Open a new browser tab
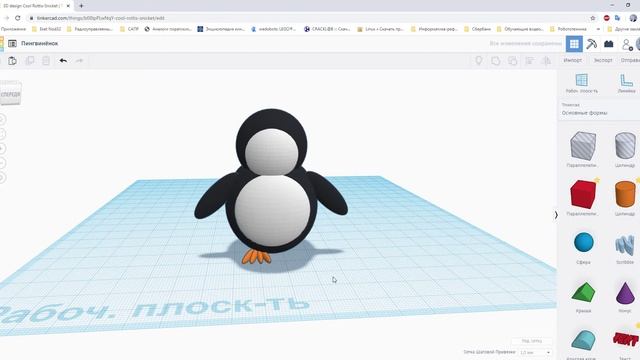Viewport: 640px width, 360px height. click(x=81, y=6)
